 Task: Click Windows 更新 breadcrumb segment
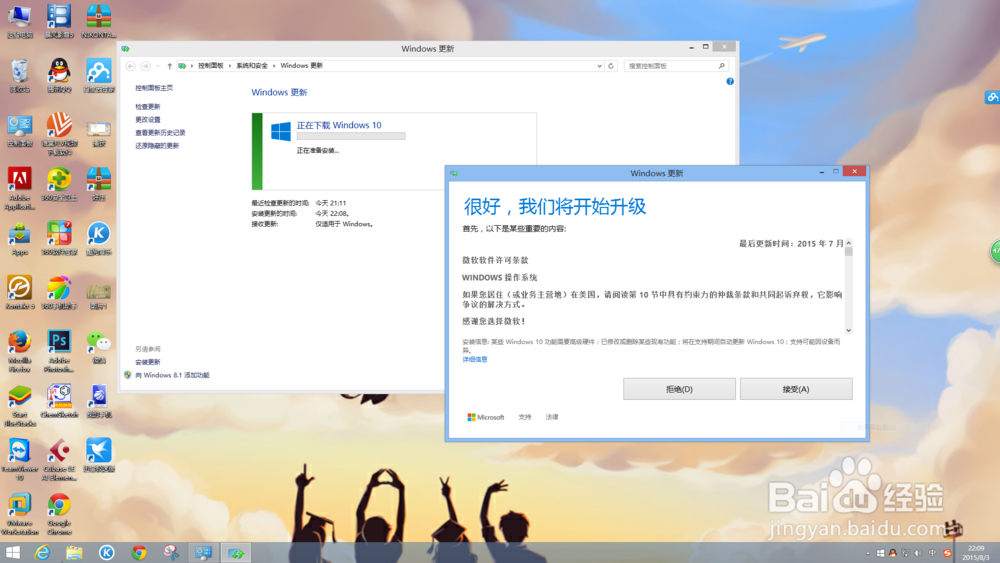pyautogui.click(x=302, y=66)
